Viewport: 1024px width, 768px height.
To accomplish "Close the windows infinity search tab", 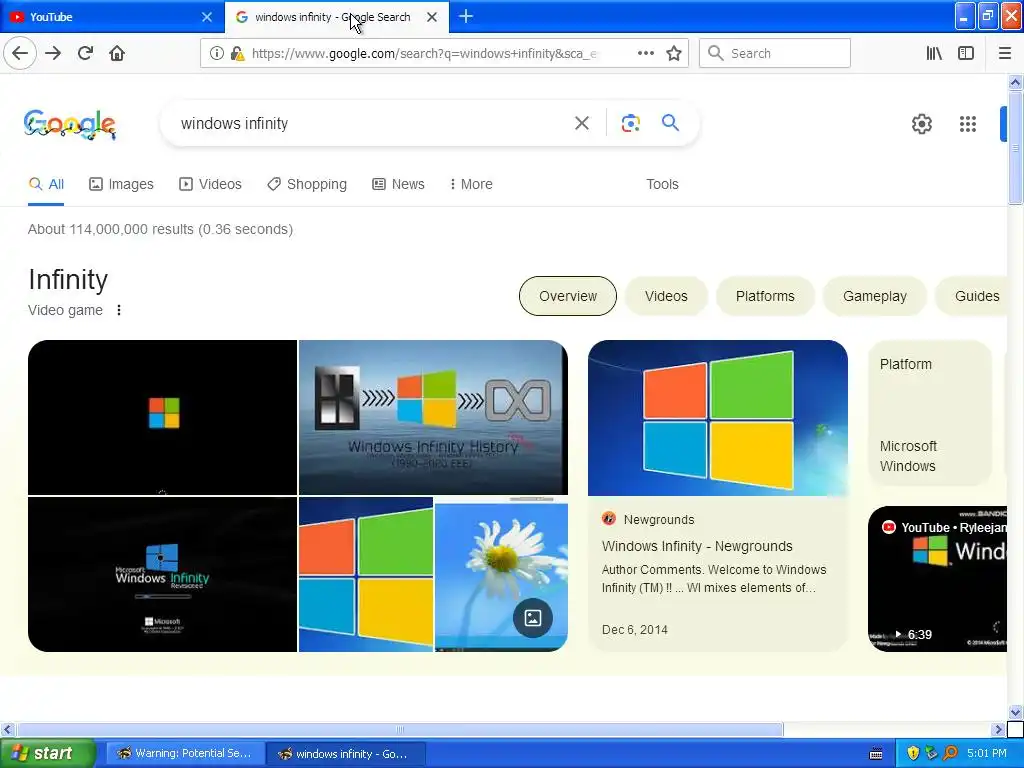I will coord(432,17).
